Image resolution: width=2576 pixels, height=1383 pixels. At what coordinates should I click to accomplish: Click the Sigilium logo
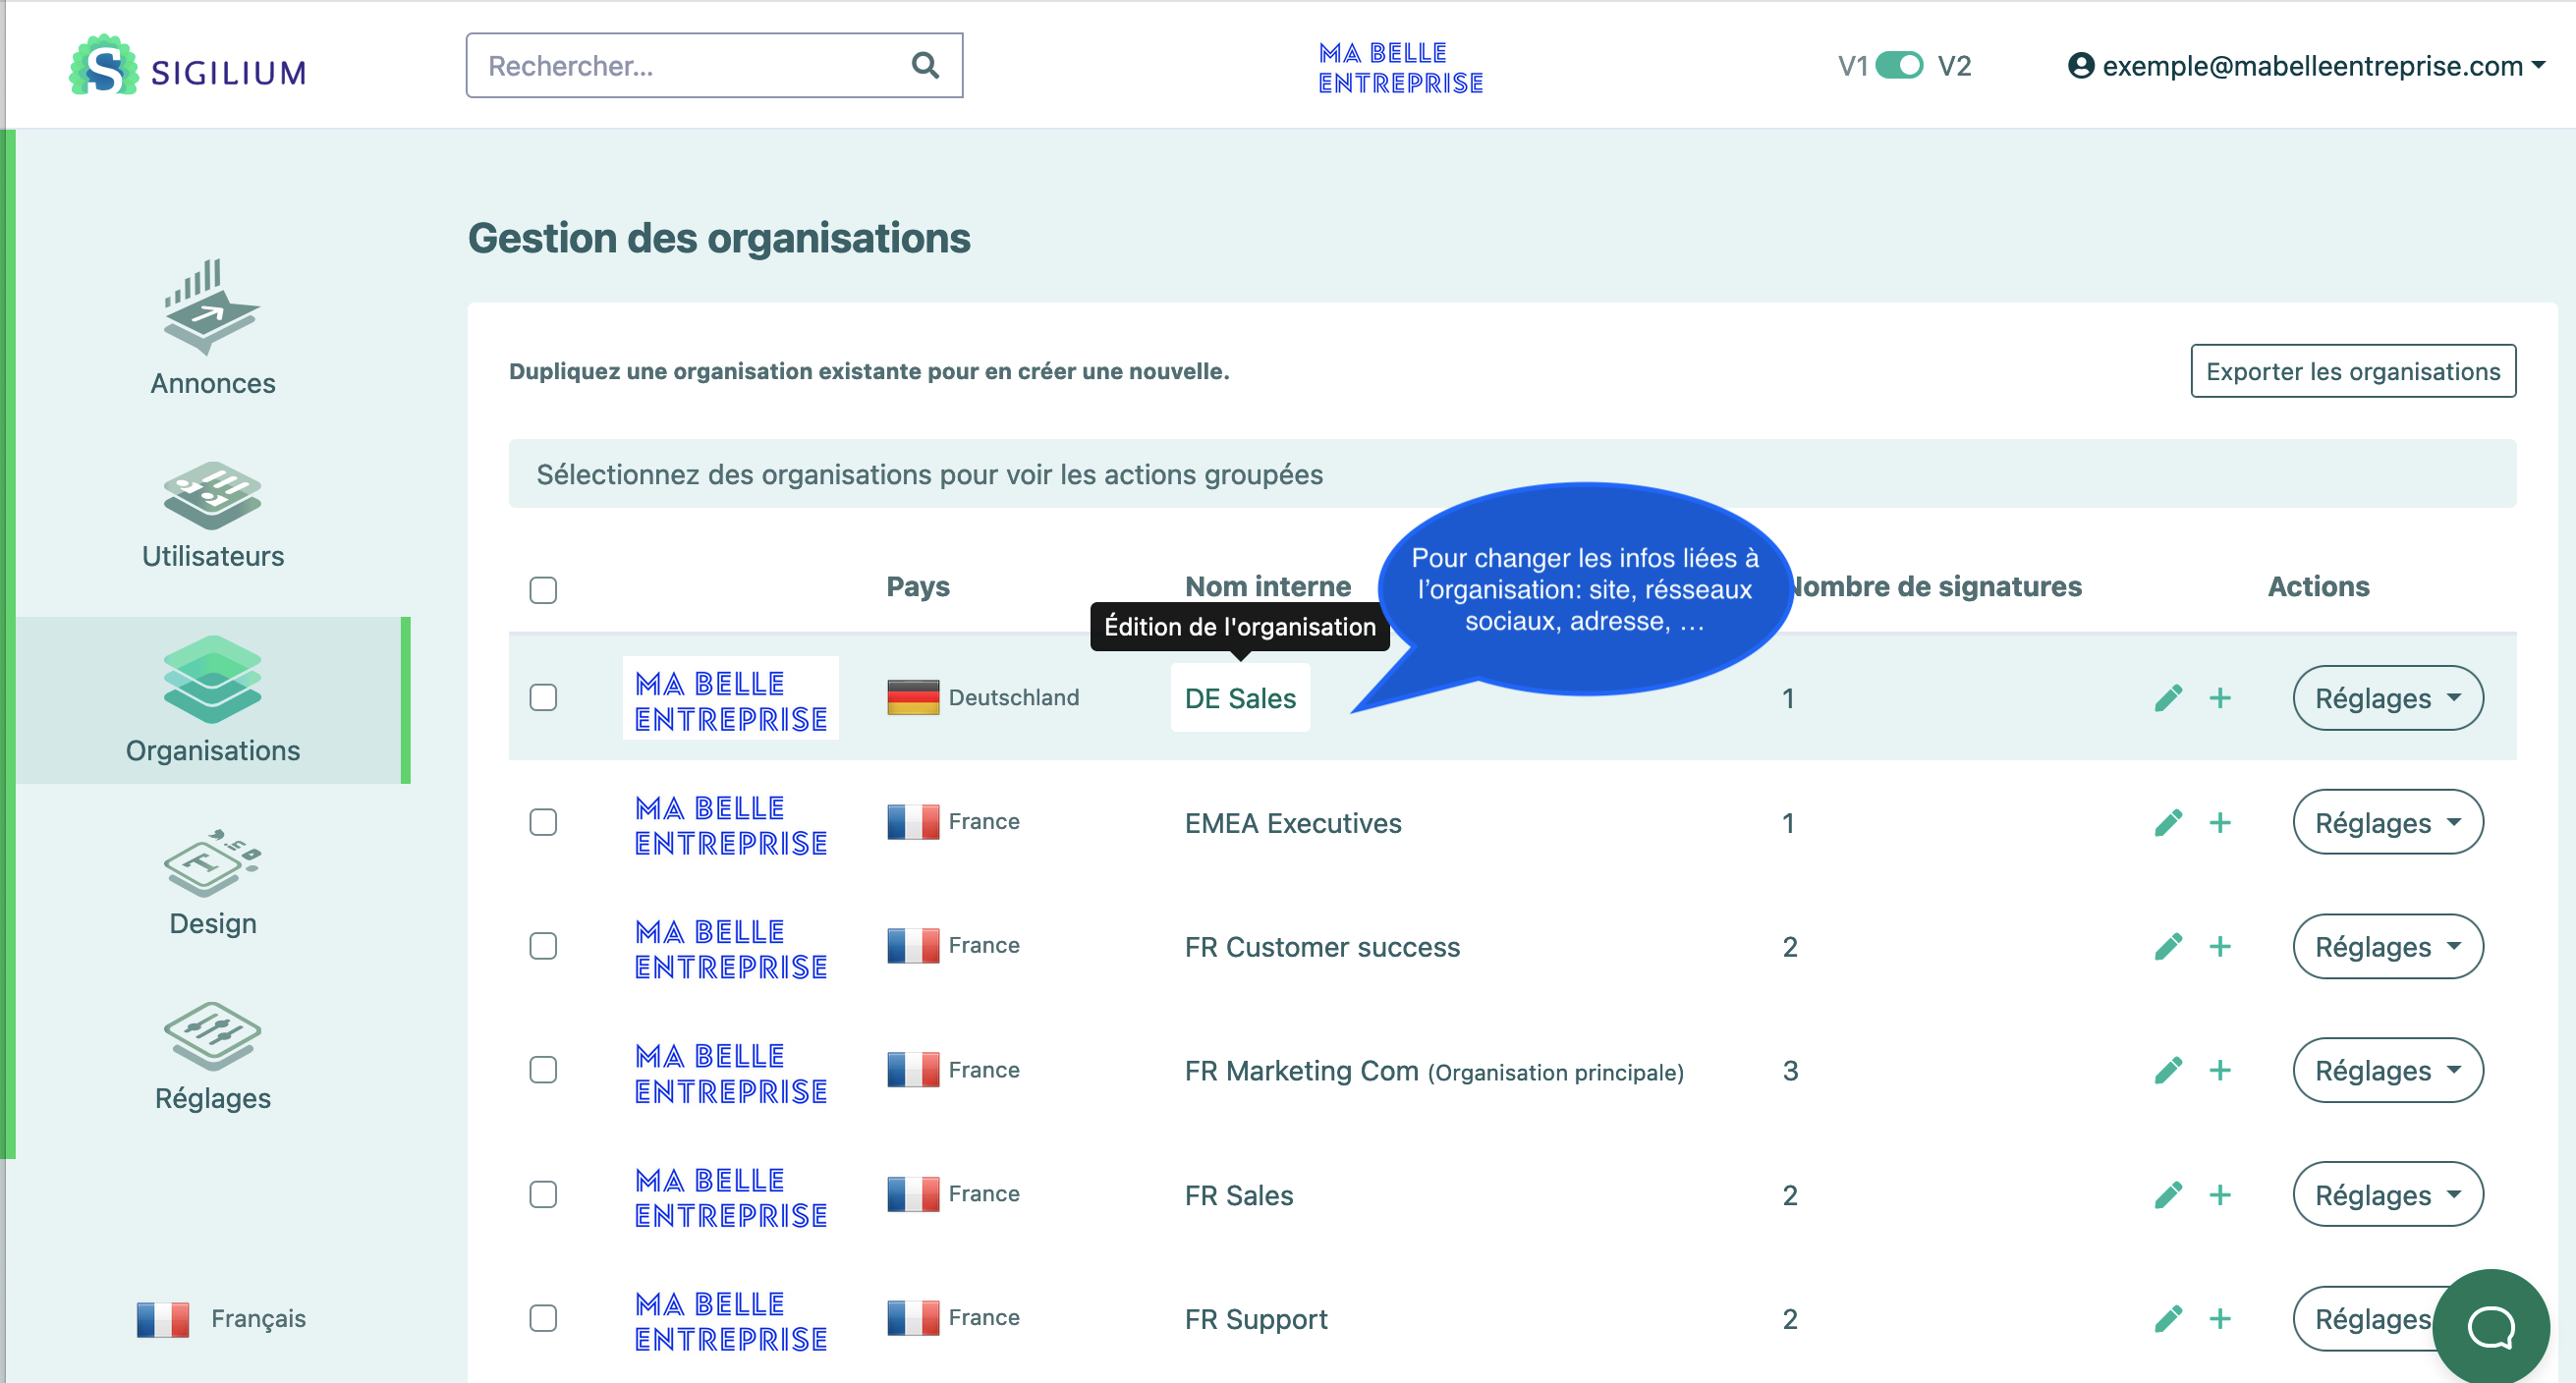[188, 67]
